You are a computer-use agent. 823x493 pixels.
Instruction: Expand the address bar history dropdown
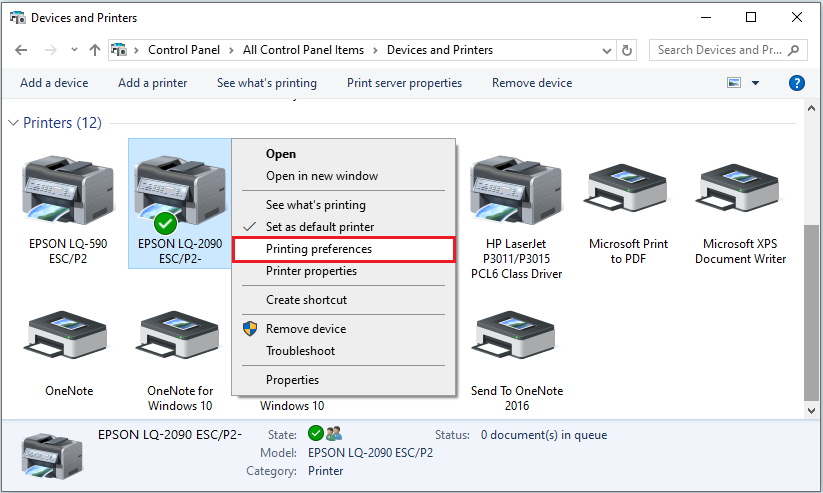[x=604, y=50]
